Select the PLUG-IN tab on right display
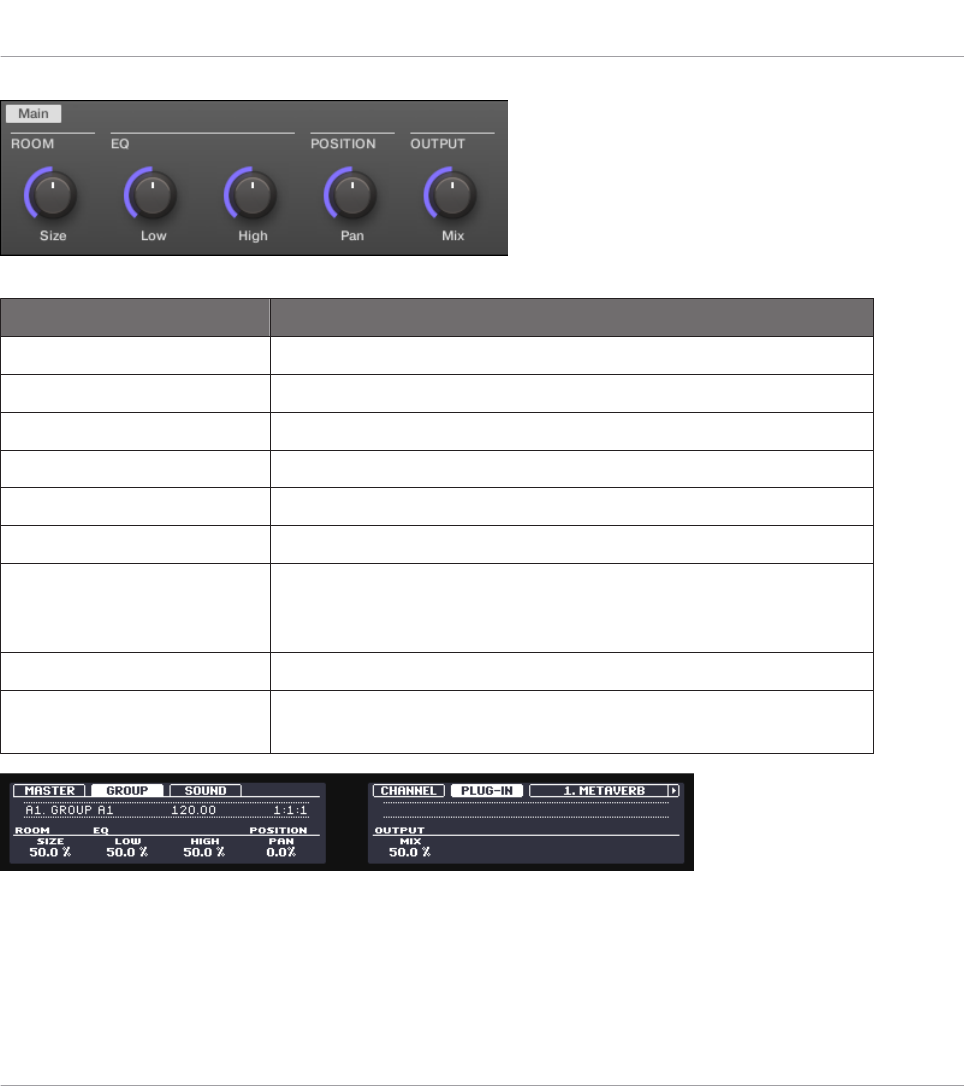The image size is (965, 1086). click(486, 790)
